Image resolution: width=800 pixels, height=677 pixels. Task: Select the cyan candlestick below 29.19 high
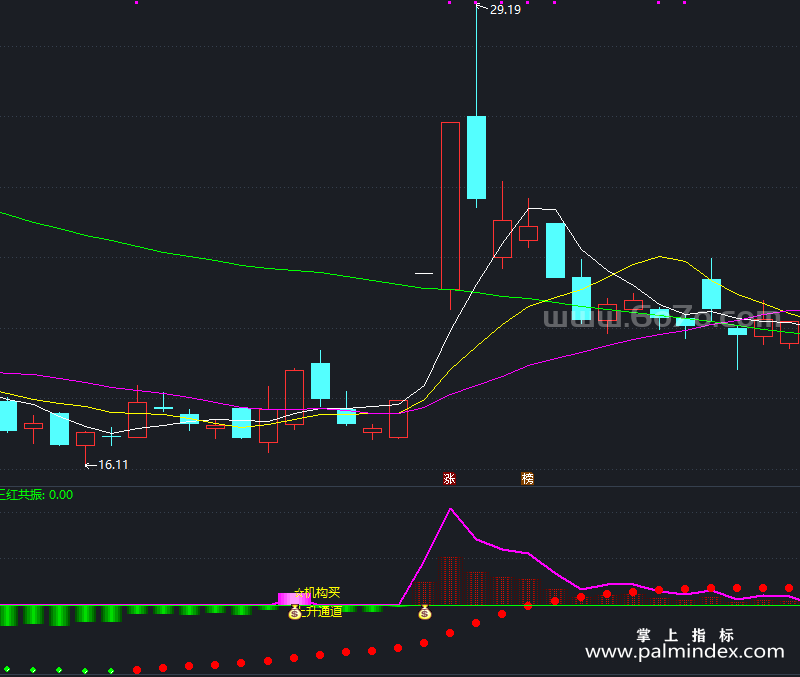(477, 157)
